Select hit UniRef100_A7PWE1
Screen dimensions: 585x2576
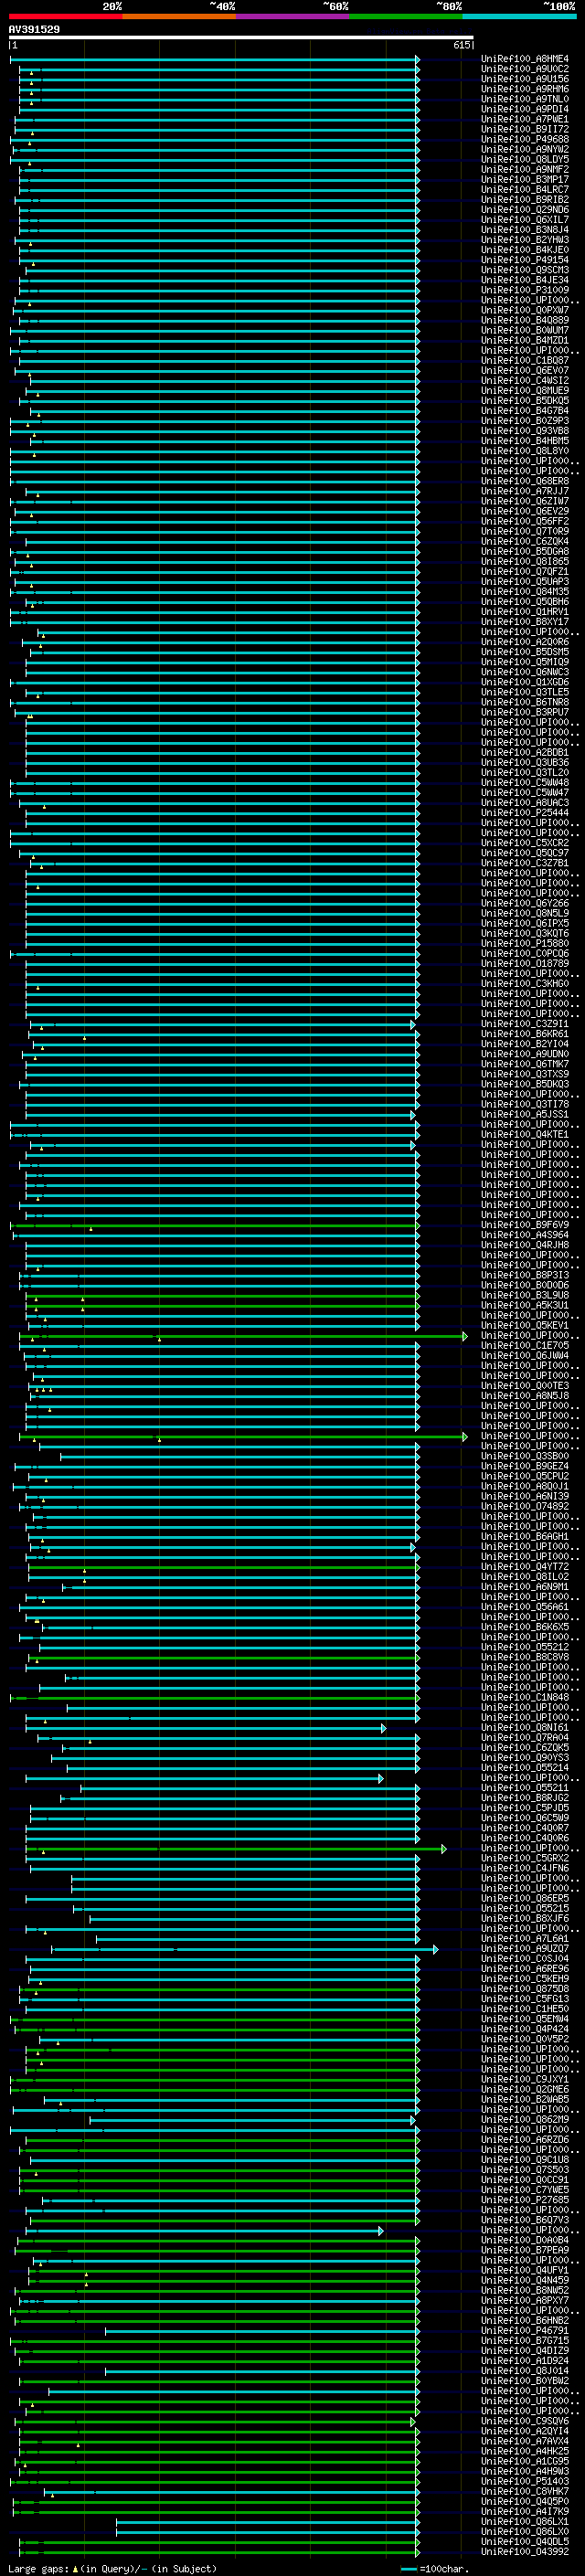pyautogui.click(x=524, y=119)
